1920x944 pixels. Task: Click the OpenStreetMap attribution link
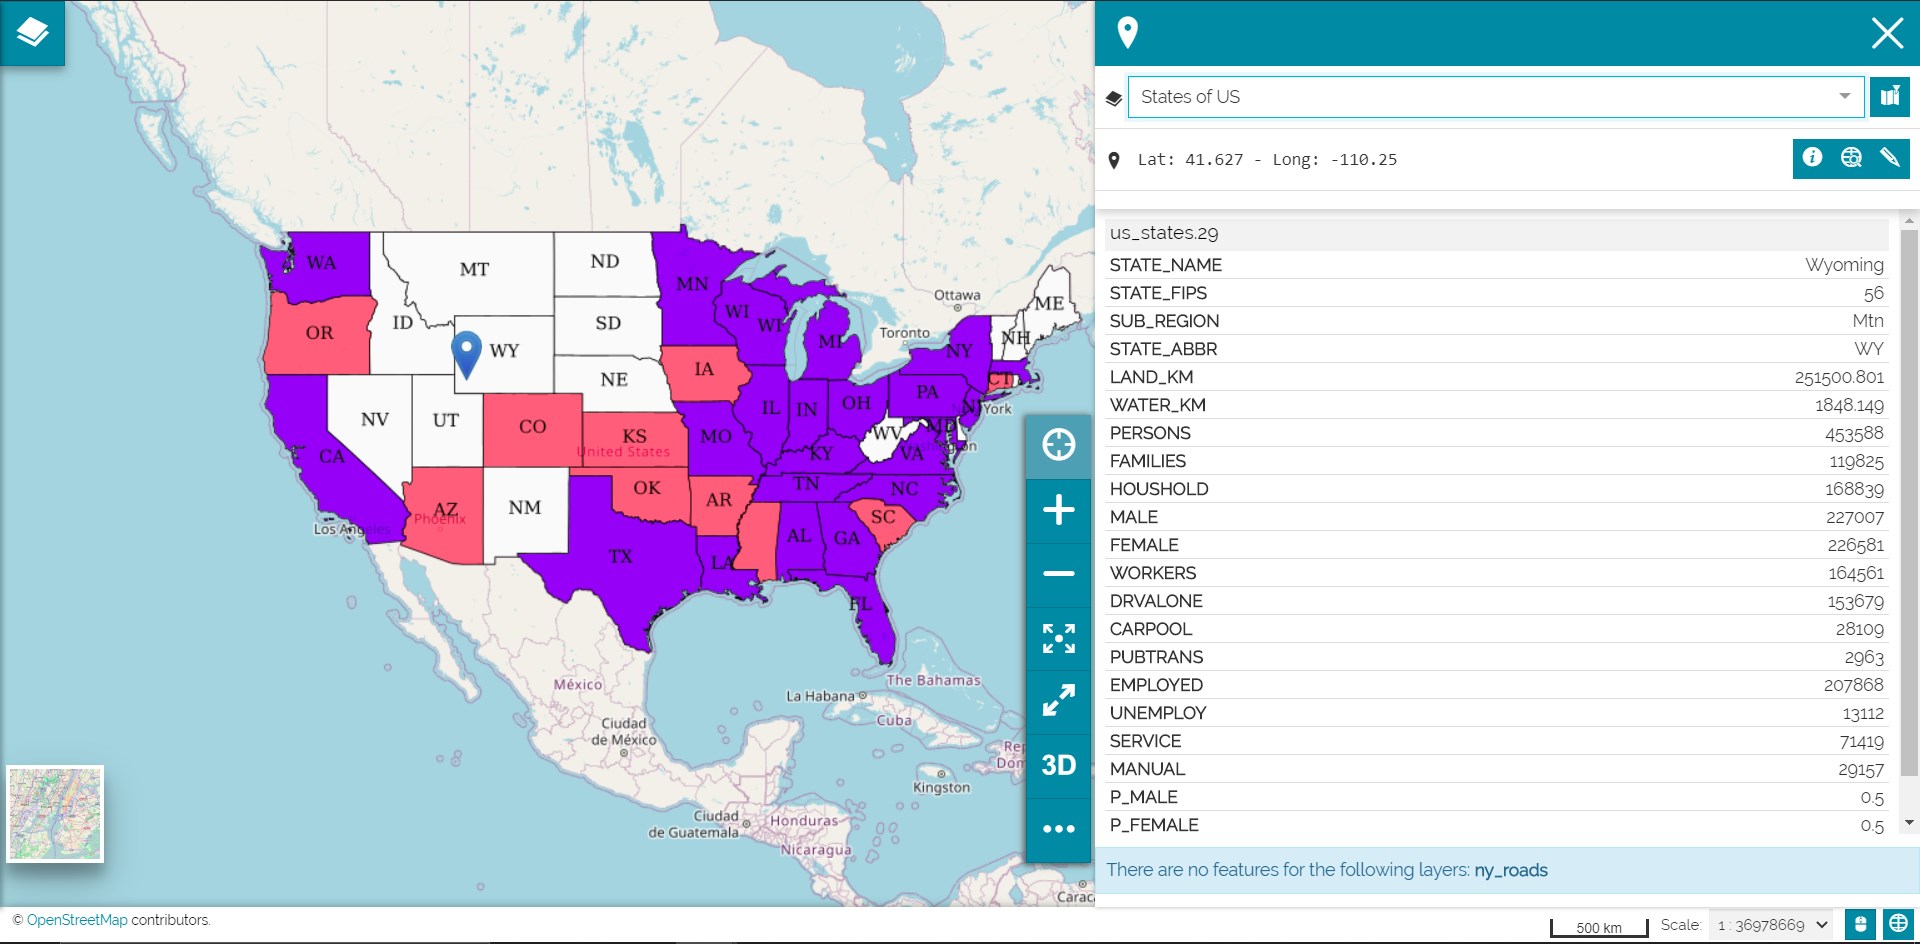77,920
